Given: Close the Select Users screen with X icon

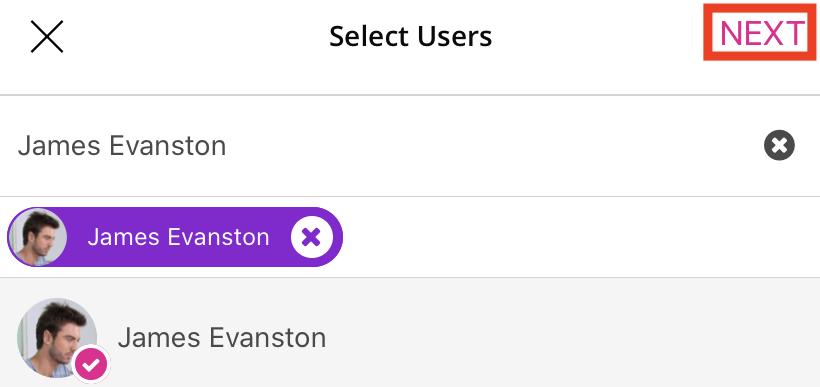Looking at the screenshot, I should 47,37.
